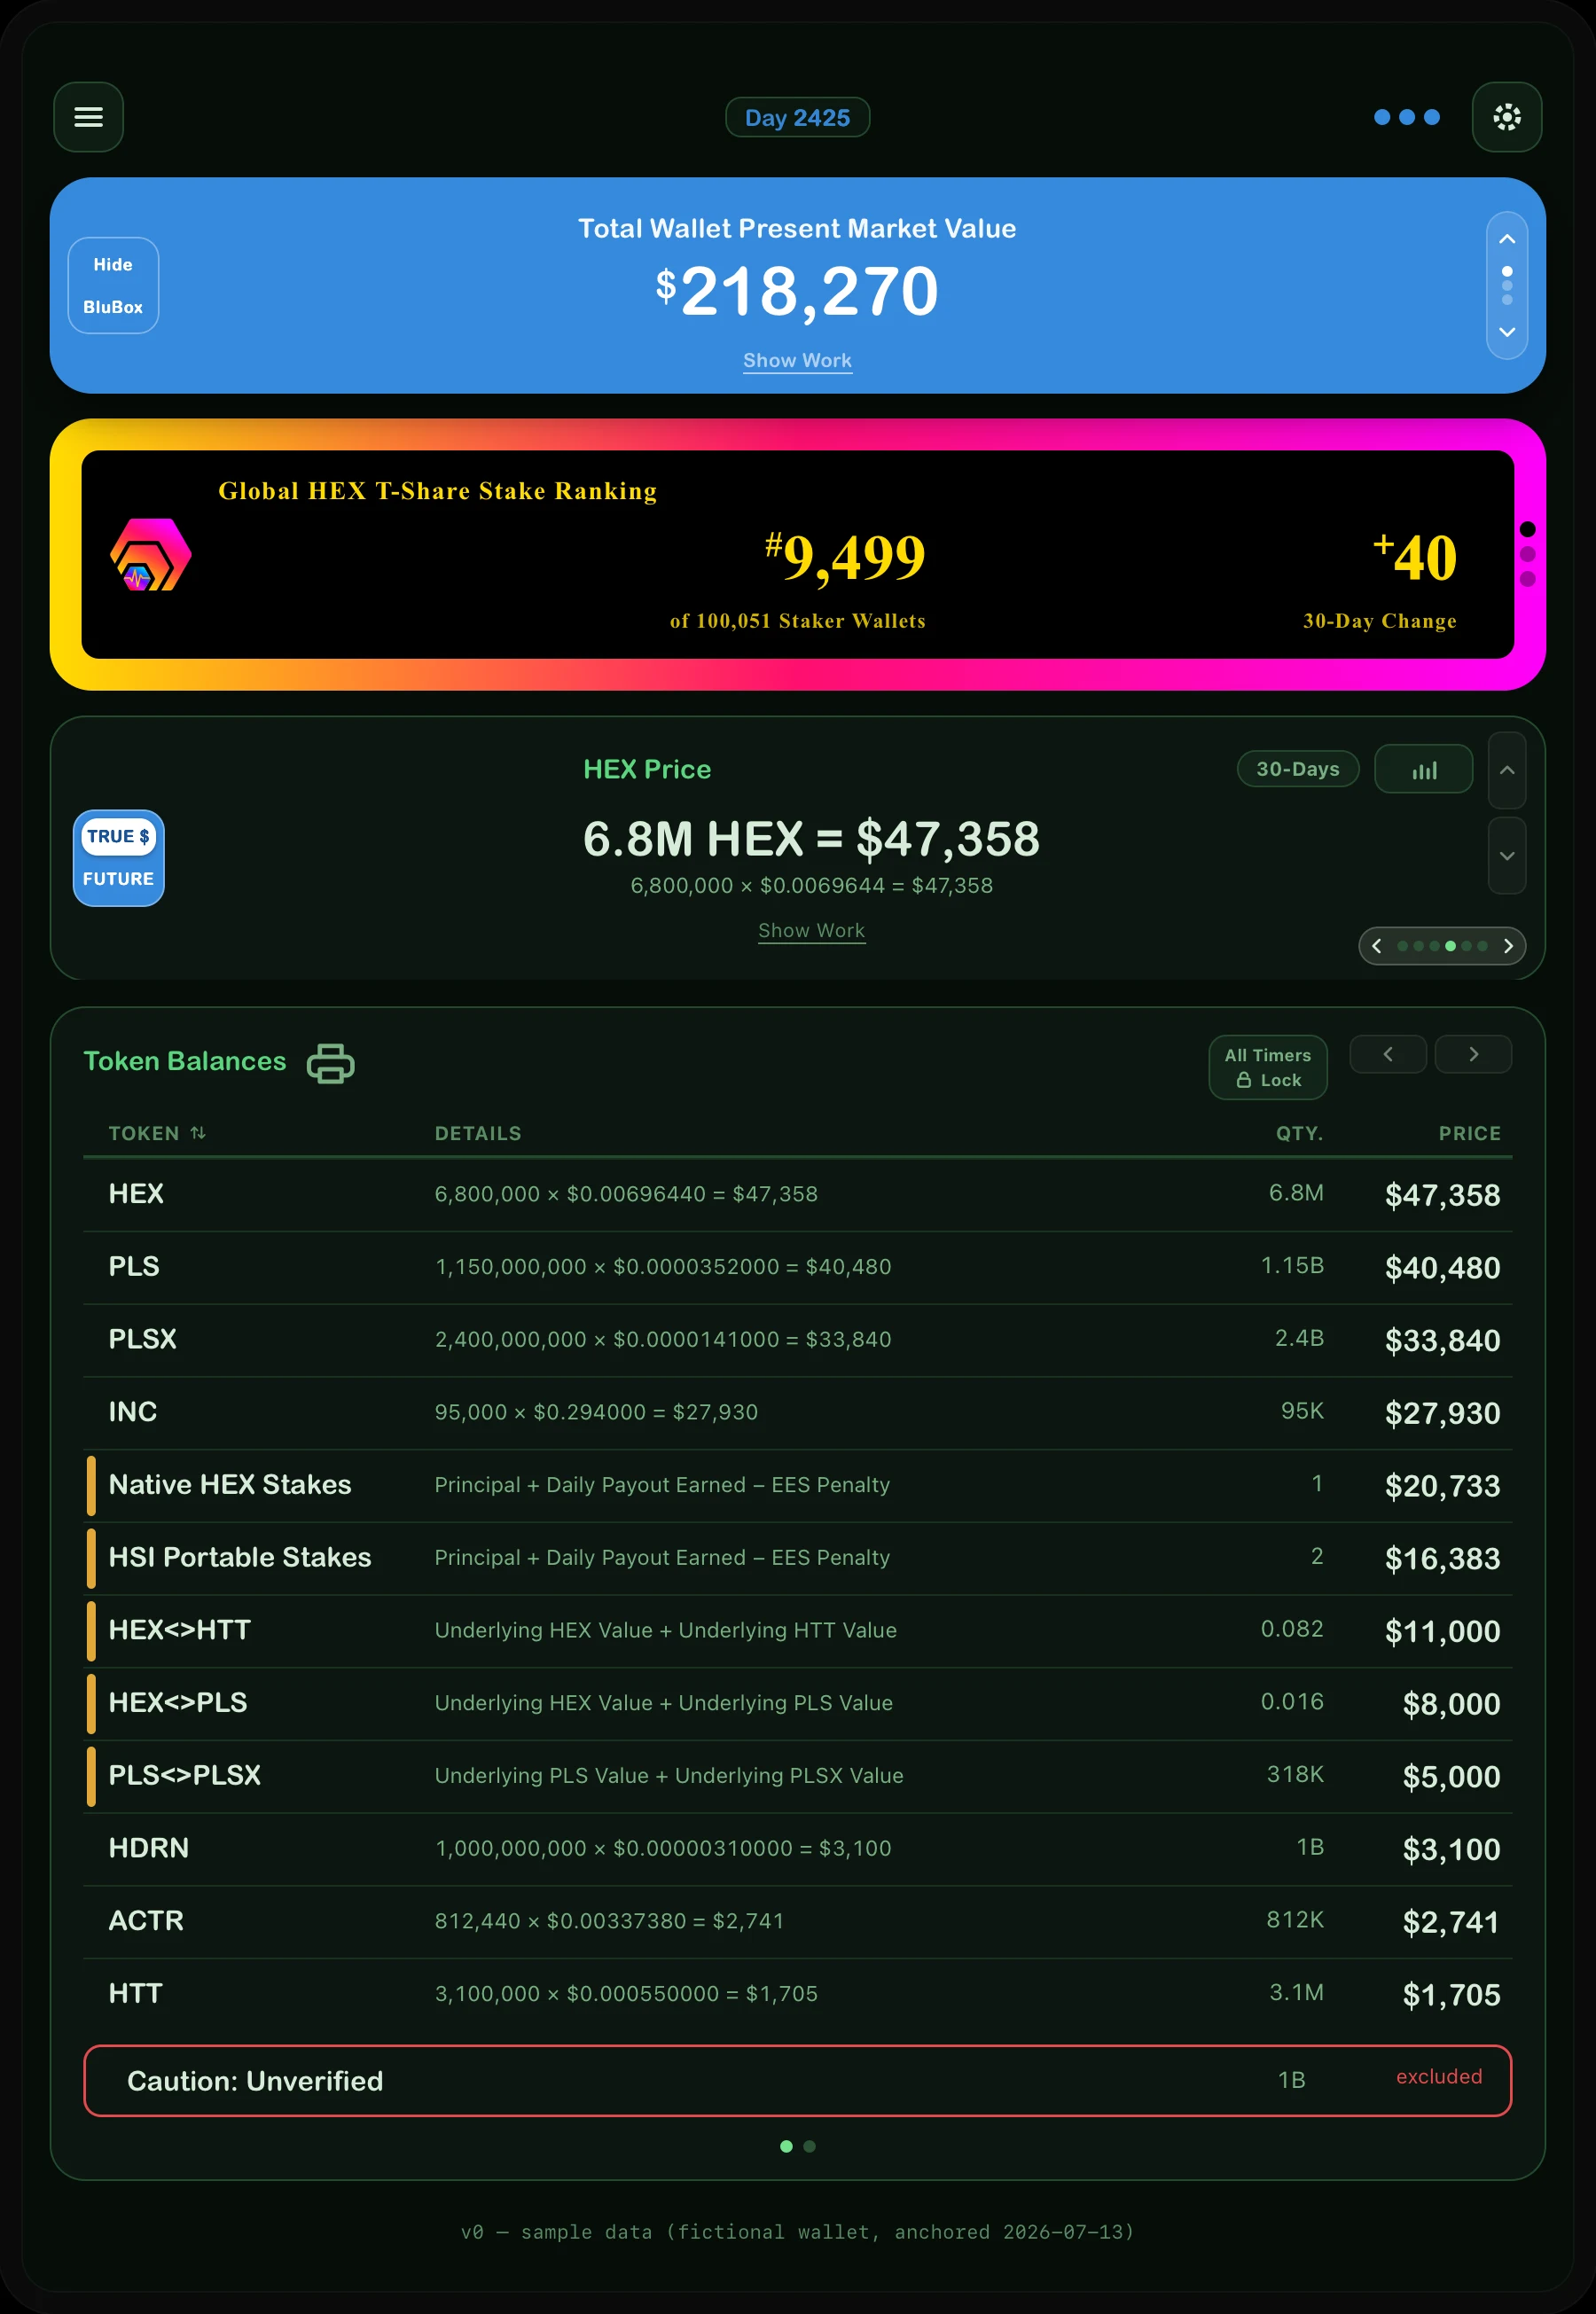Go to next HEX Price carousel slide

[x=1508, y=946]
